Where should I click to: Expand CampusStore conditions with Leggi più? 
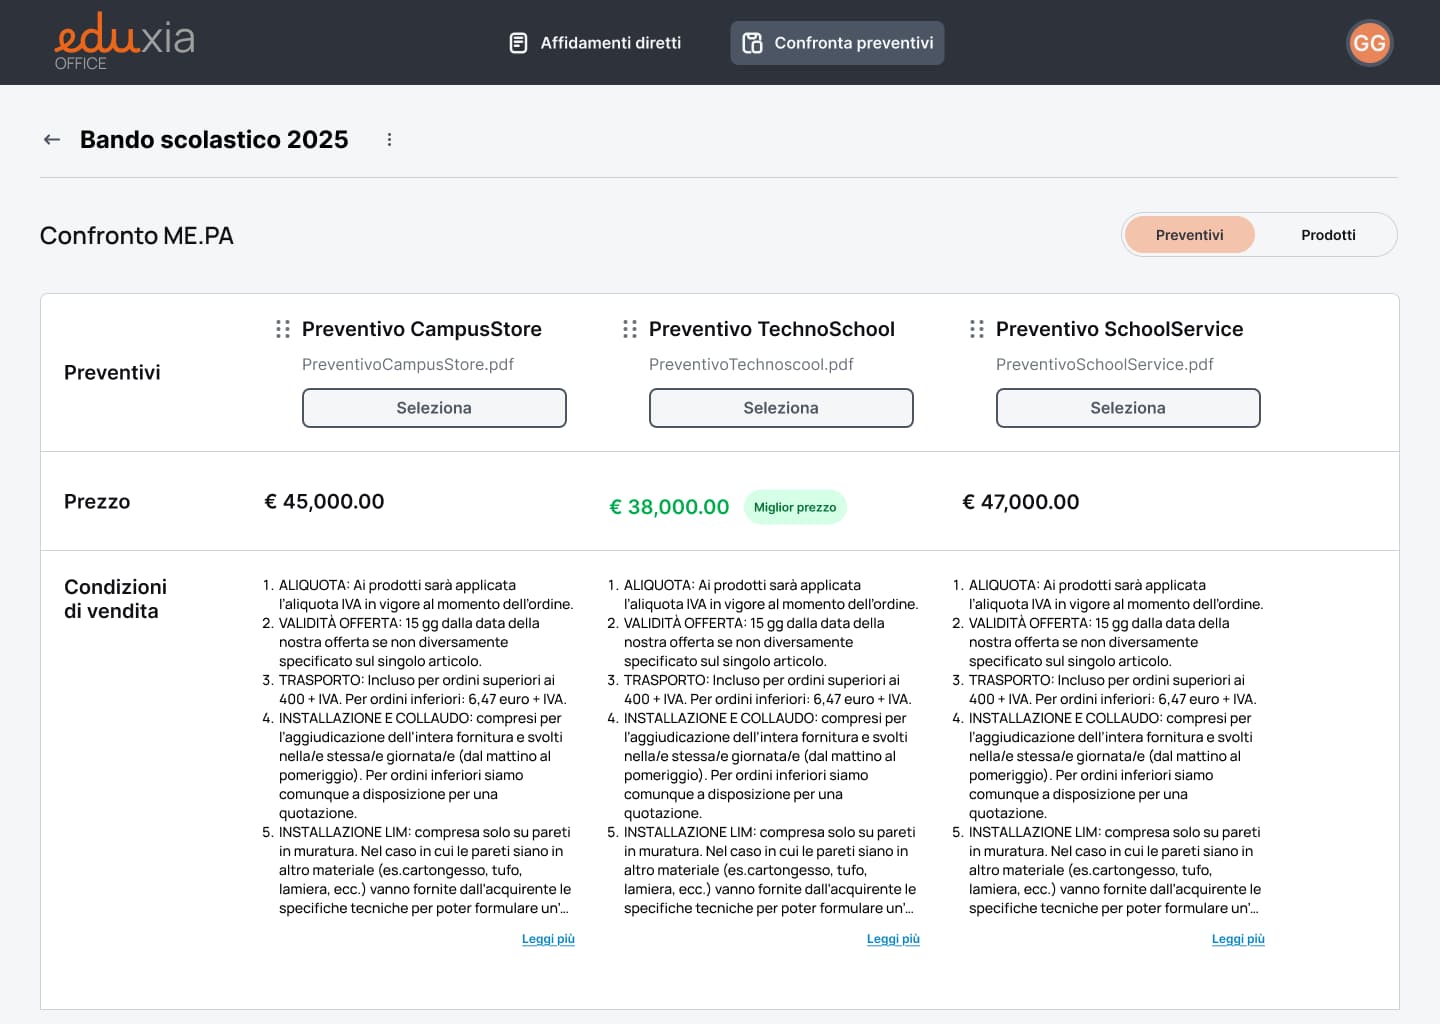tap(548, 939)
